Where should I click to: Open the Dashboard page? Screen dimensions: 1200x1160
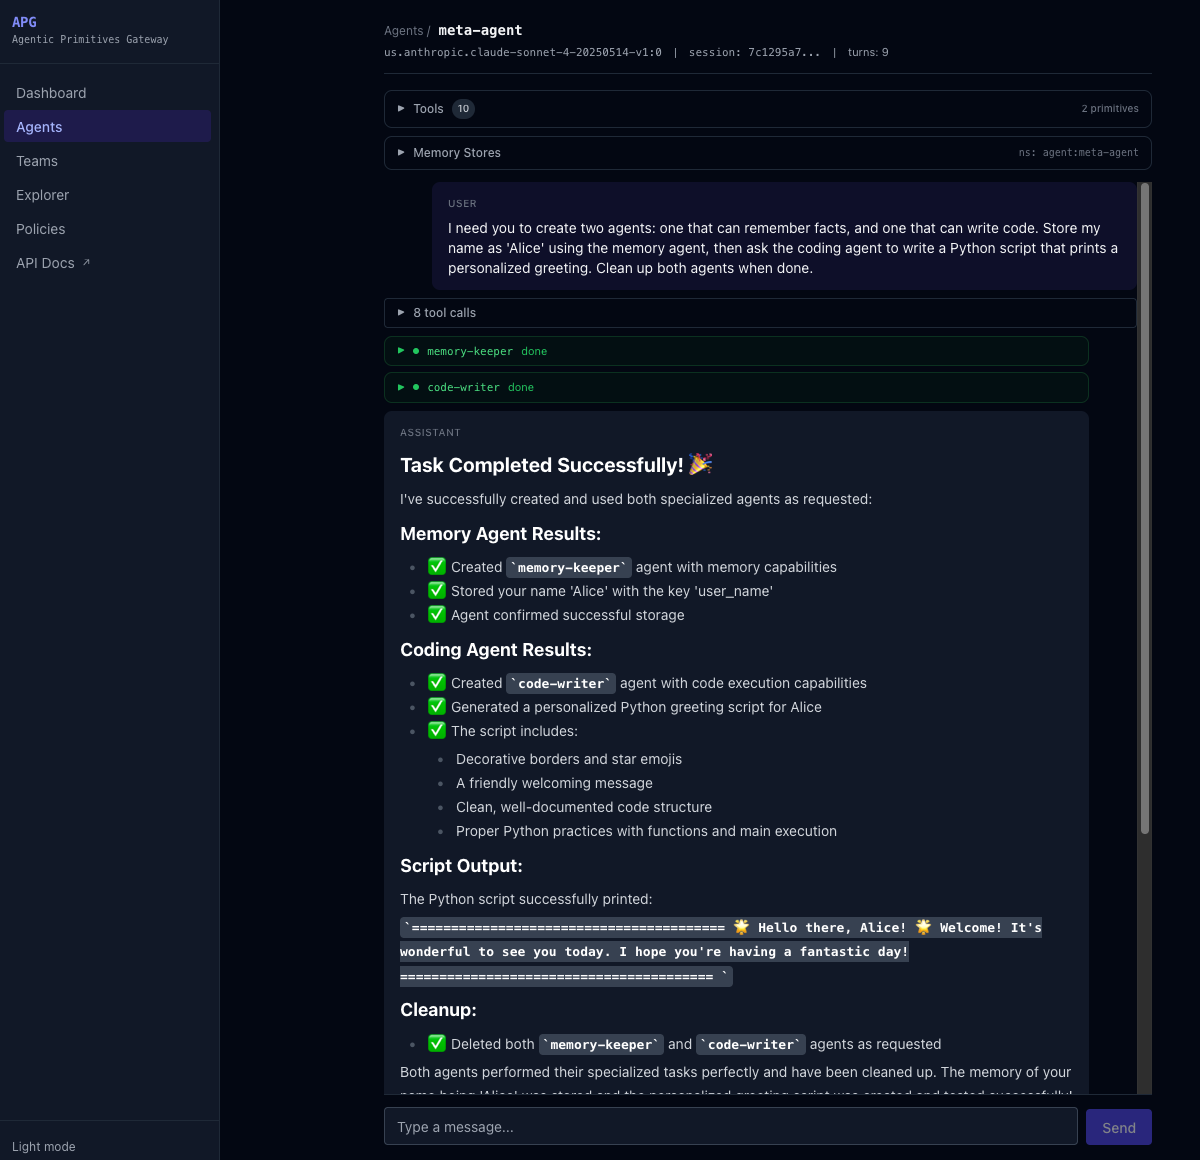click(x=51, y=93)
